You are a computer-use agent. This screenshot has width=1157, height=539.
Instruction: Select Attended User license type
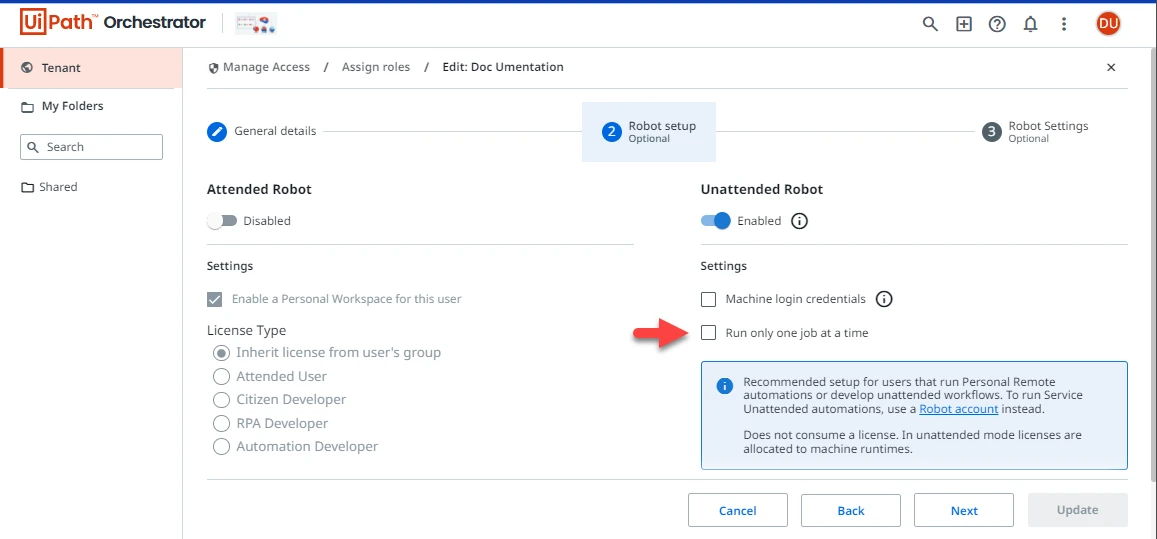221,377
